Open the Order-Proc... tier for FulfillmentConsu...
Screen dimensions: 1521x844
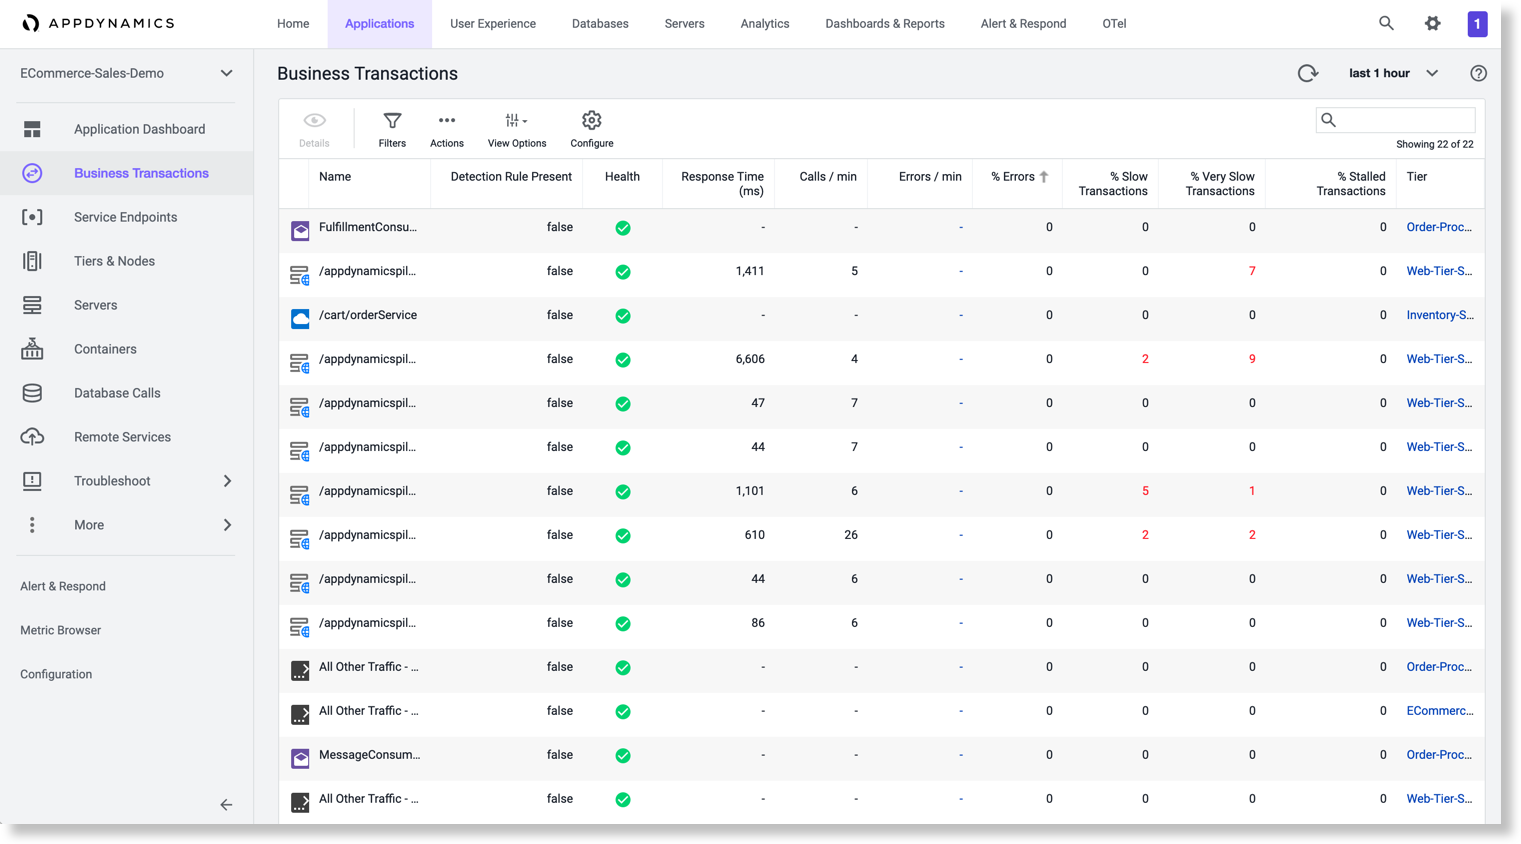click(1439, 227)
